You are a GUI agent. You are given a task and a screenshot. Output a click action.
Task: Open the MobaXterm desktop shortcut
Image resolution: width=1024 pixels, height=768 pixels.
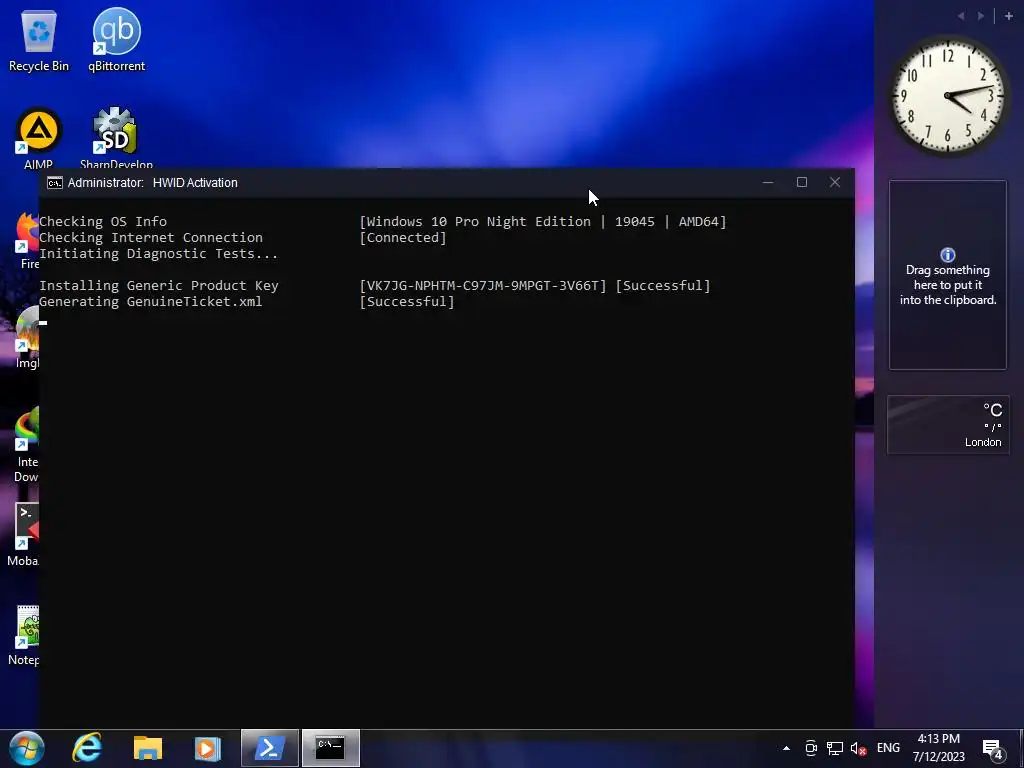tap(25, 536)
